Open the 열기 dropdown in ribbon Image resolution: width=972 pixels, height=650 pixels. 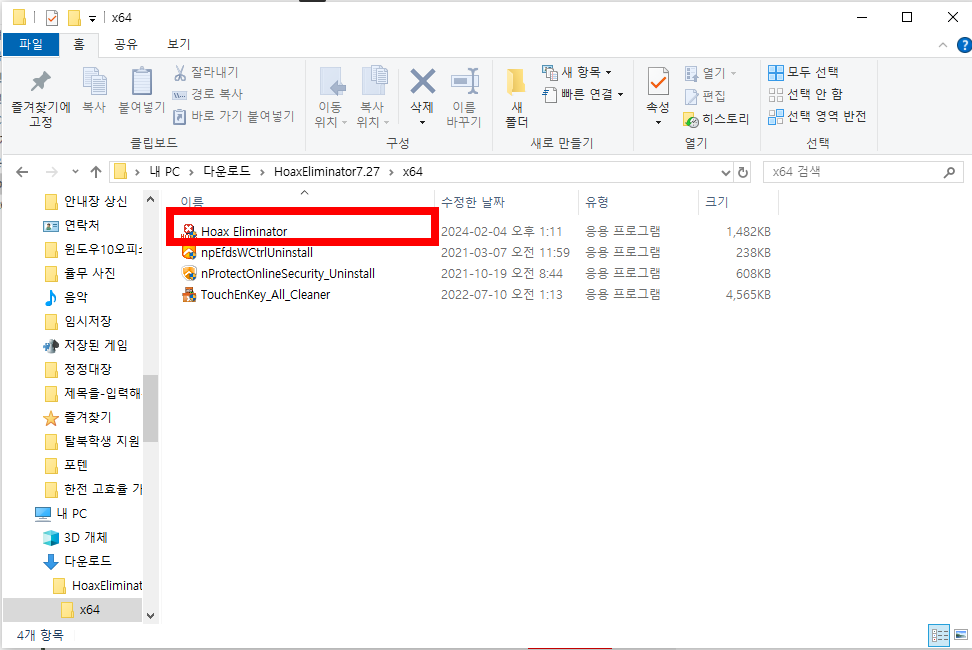pyautogui.click(x=710, y=73)
